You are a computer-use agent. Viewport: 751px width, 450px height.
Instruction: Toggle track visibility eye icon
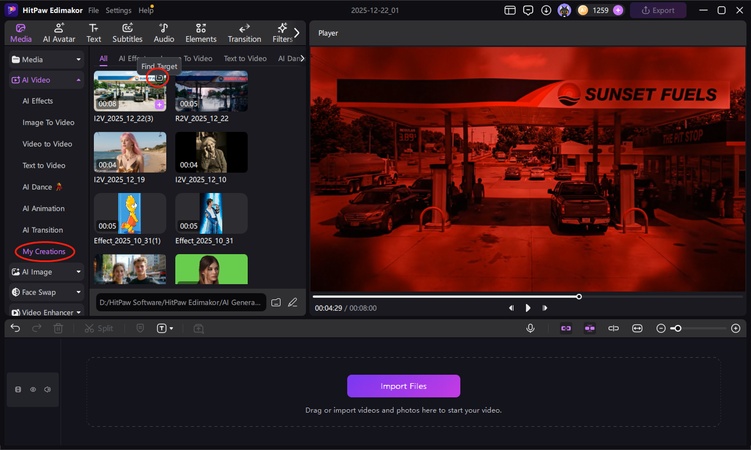coord(33,389)
